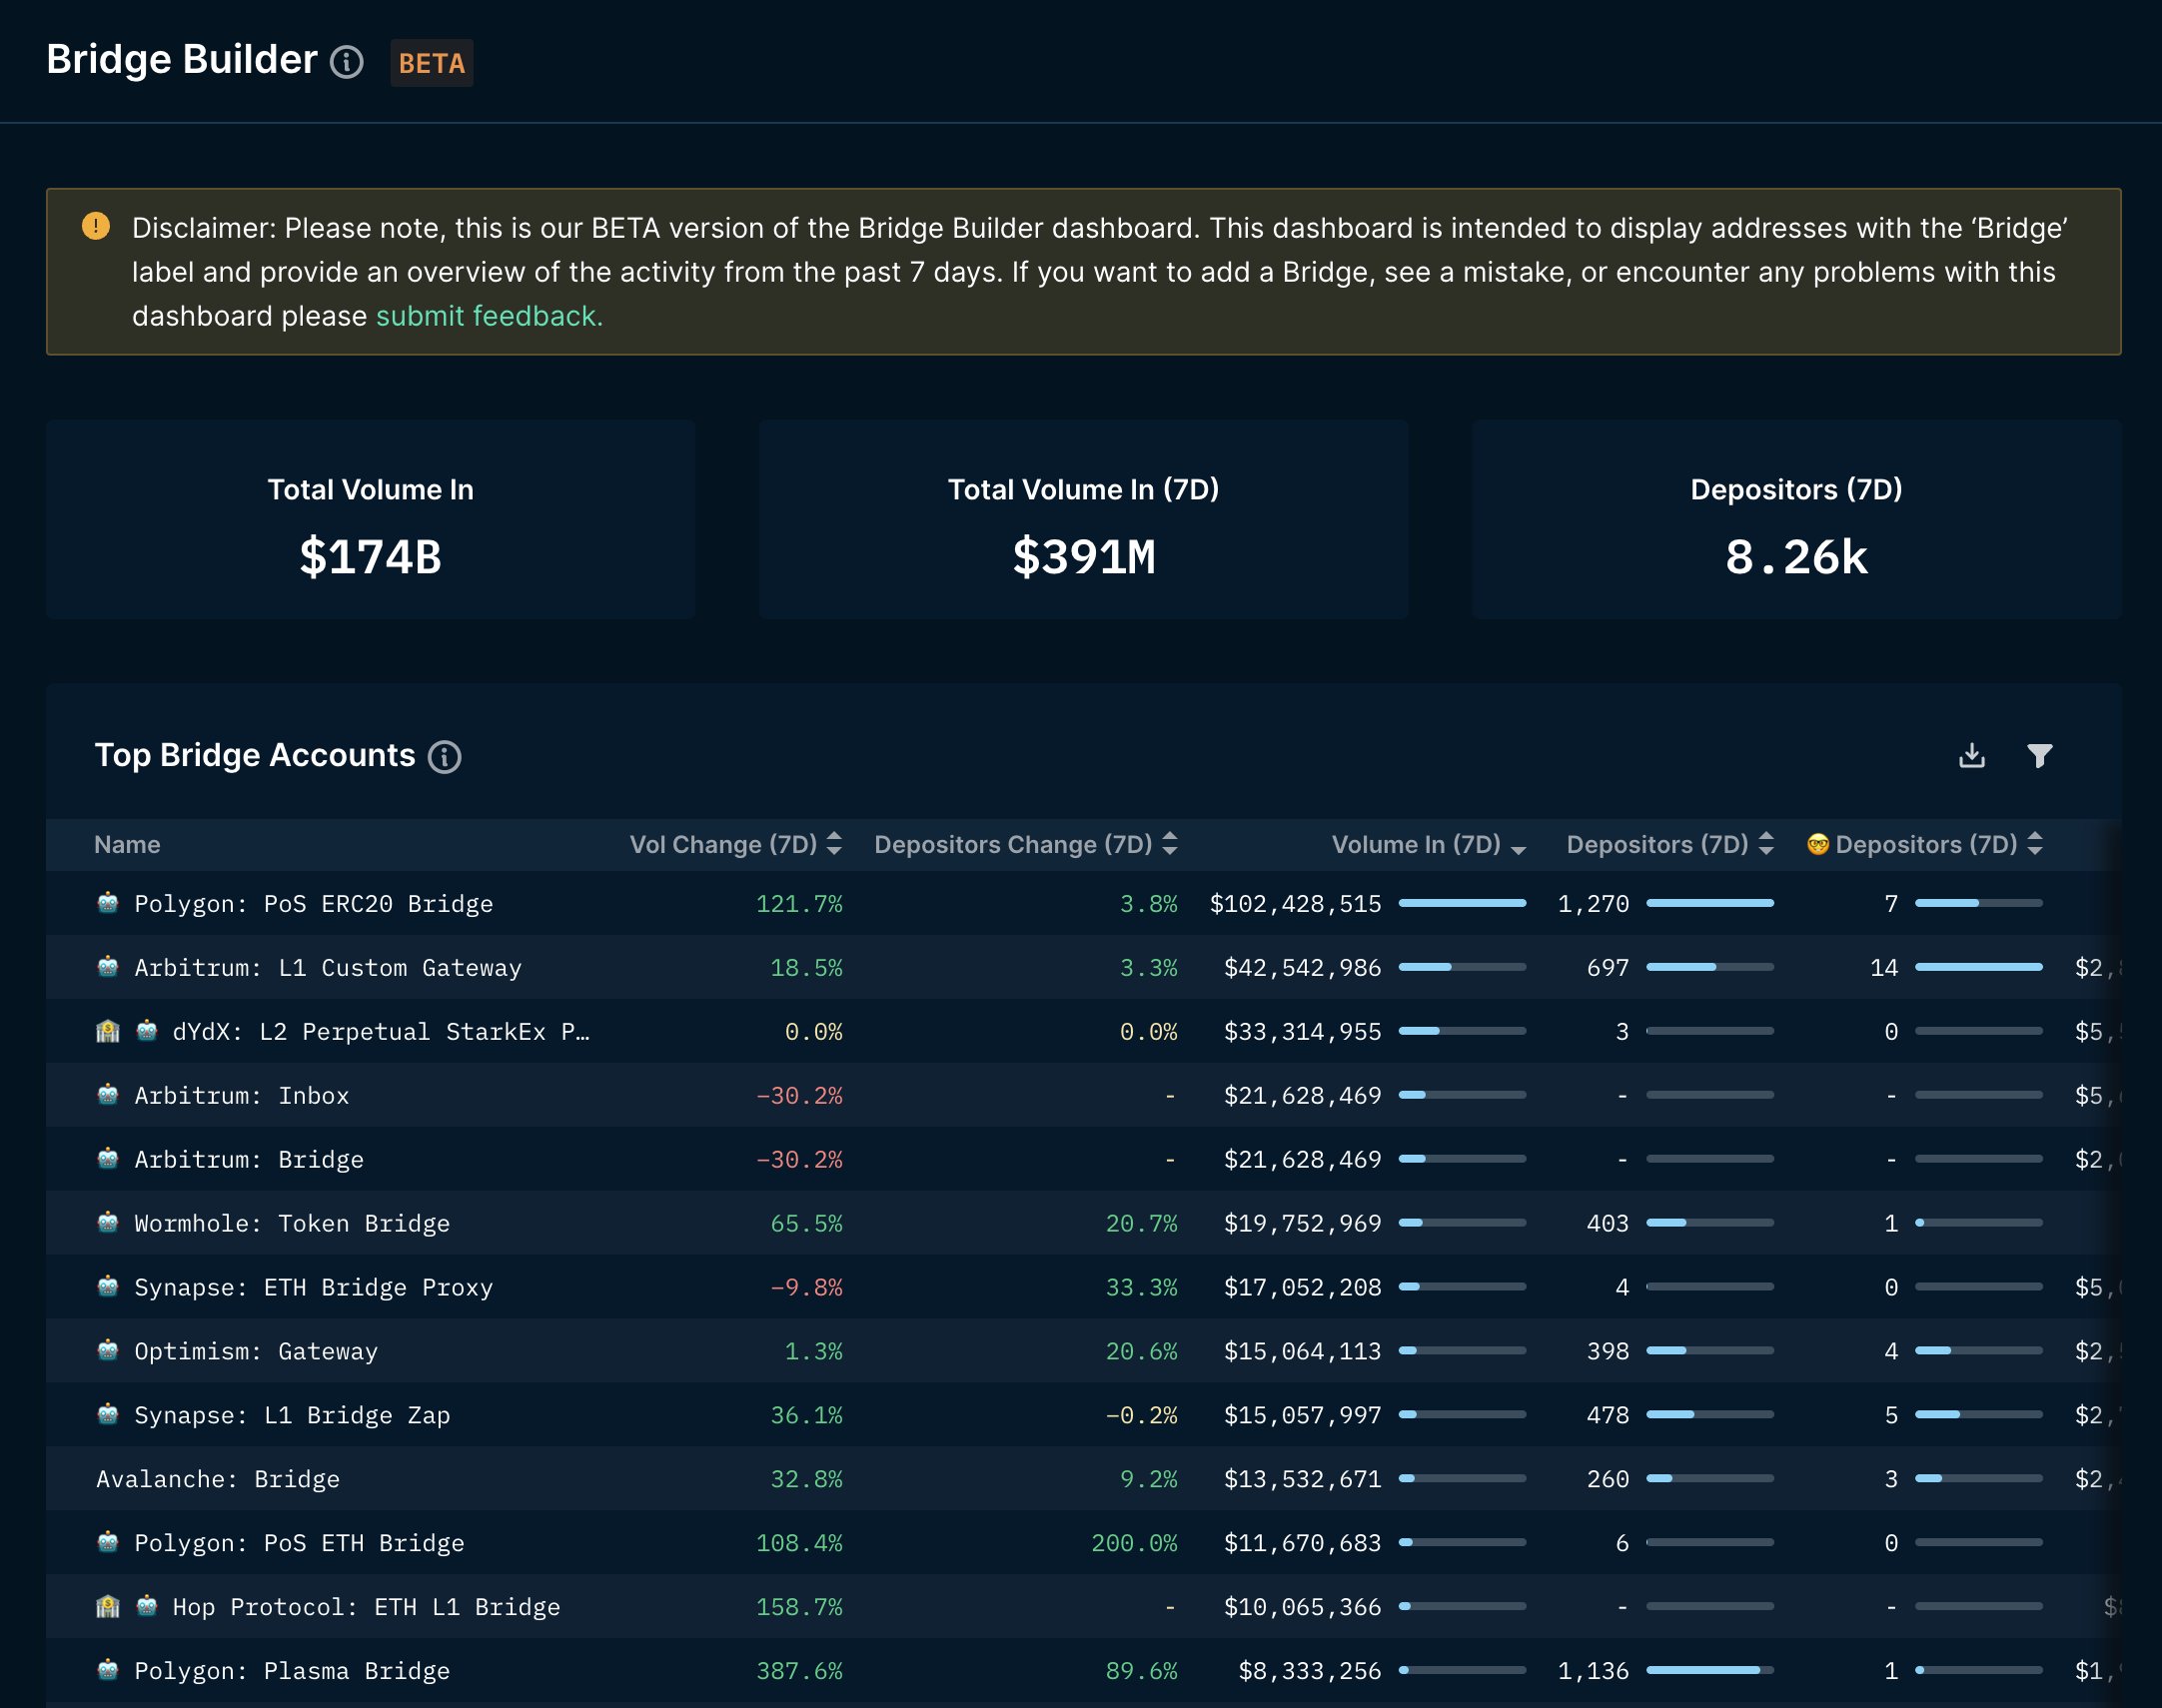
Task: Open Avalanche: Bridge account
Action: (218, 1480)
